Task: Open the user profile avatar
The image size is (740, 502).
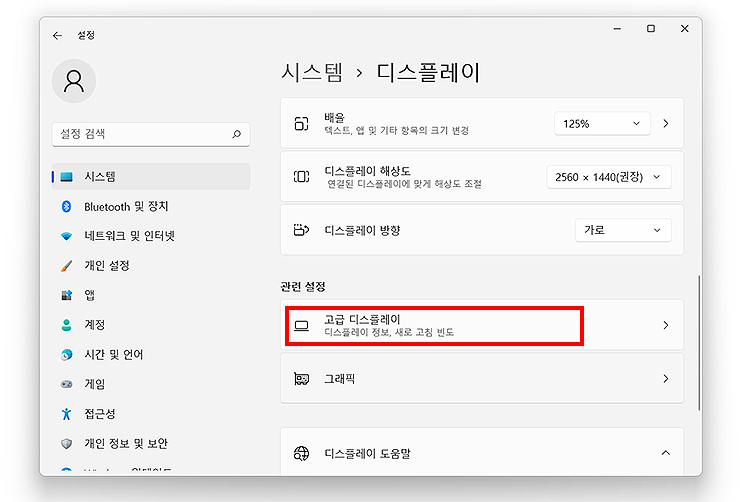Action: pos(74,81)
